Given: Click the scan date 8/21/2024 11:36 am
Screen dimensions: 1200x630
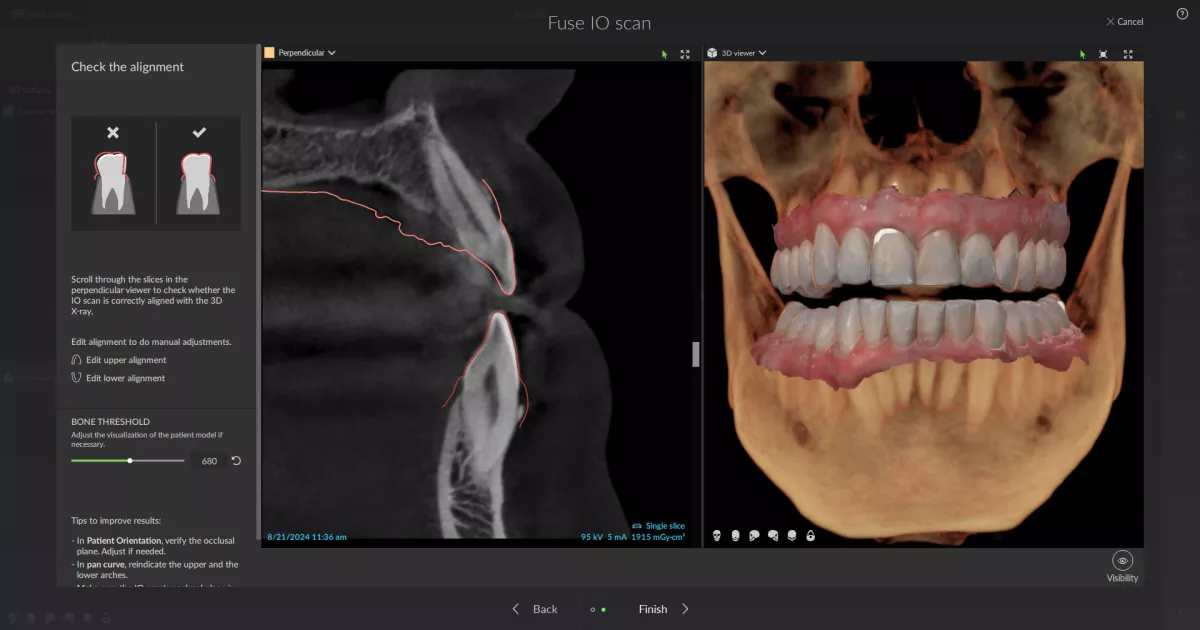Looking at the screenshot, I should click(x=307, y=537).
